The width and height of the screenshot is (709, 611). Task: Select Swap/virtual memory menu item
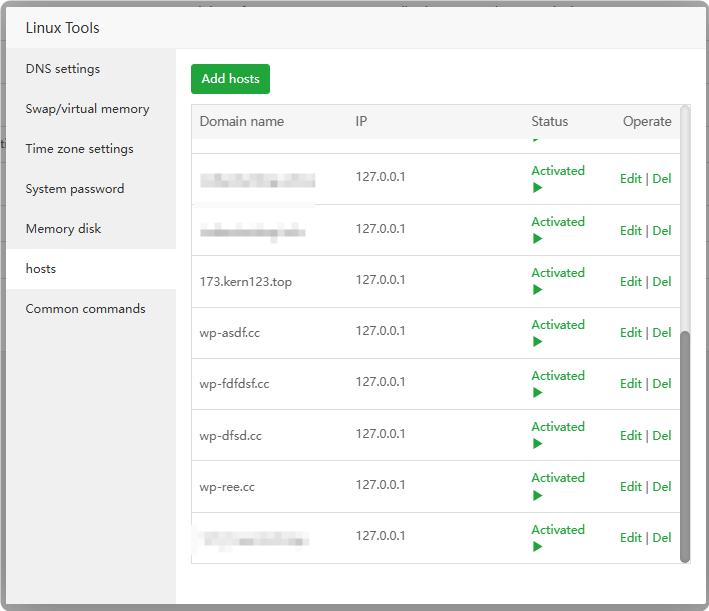coord(87,109)
